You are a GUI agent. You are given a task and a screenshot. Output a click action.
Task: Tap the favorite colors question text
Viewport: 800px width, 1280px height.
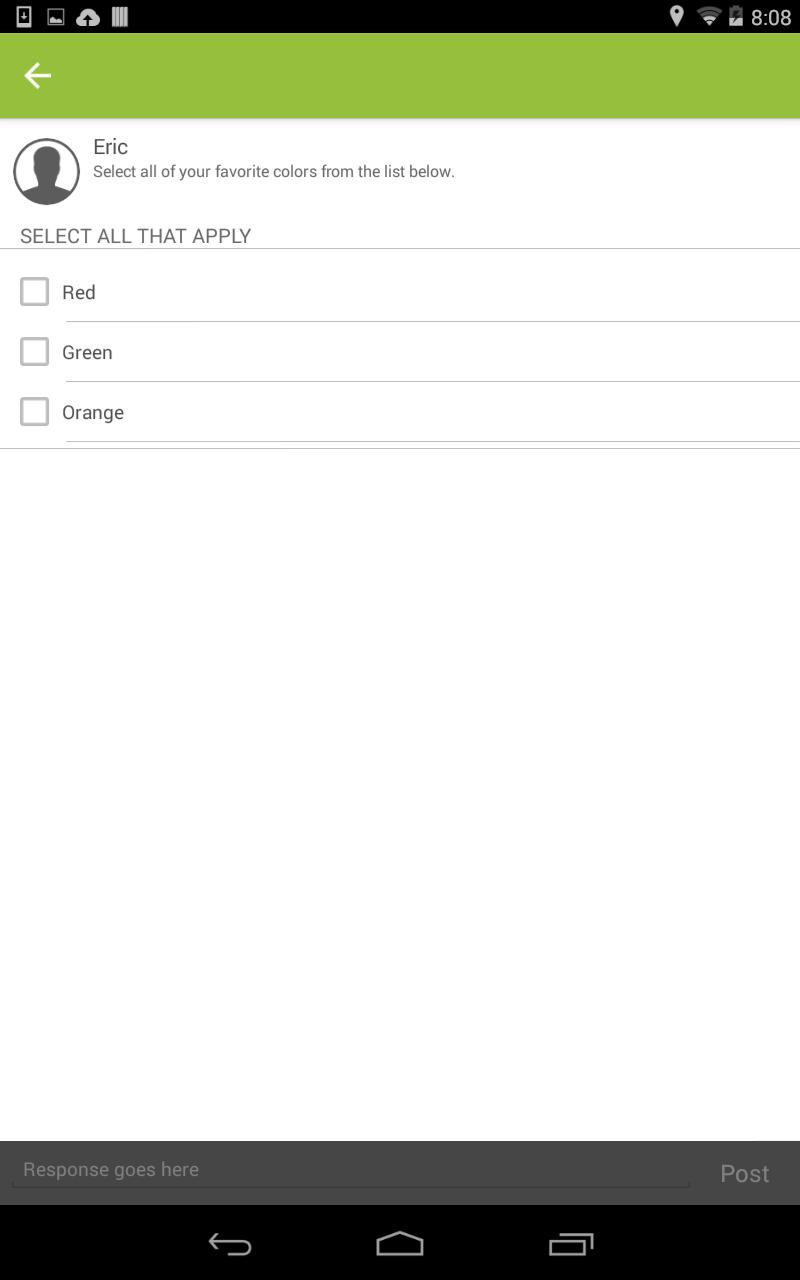pyautogui.click(x=274, y=172)
